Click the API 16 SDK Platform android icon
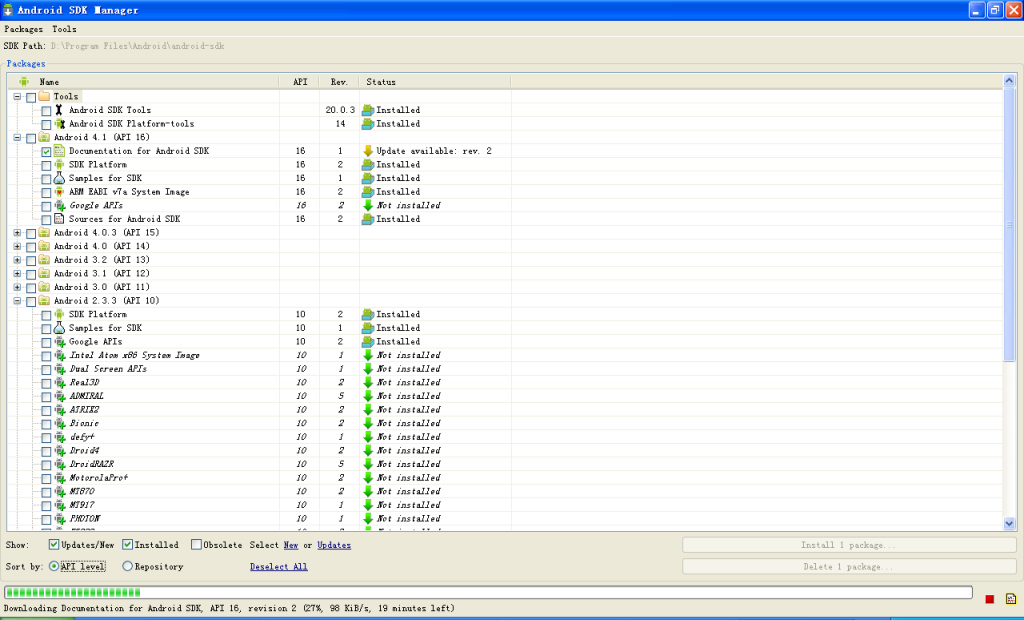This screenshot has height=620, width=1024. pos(59,165)
